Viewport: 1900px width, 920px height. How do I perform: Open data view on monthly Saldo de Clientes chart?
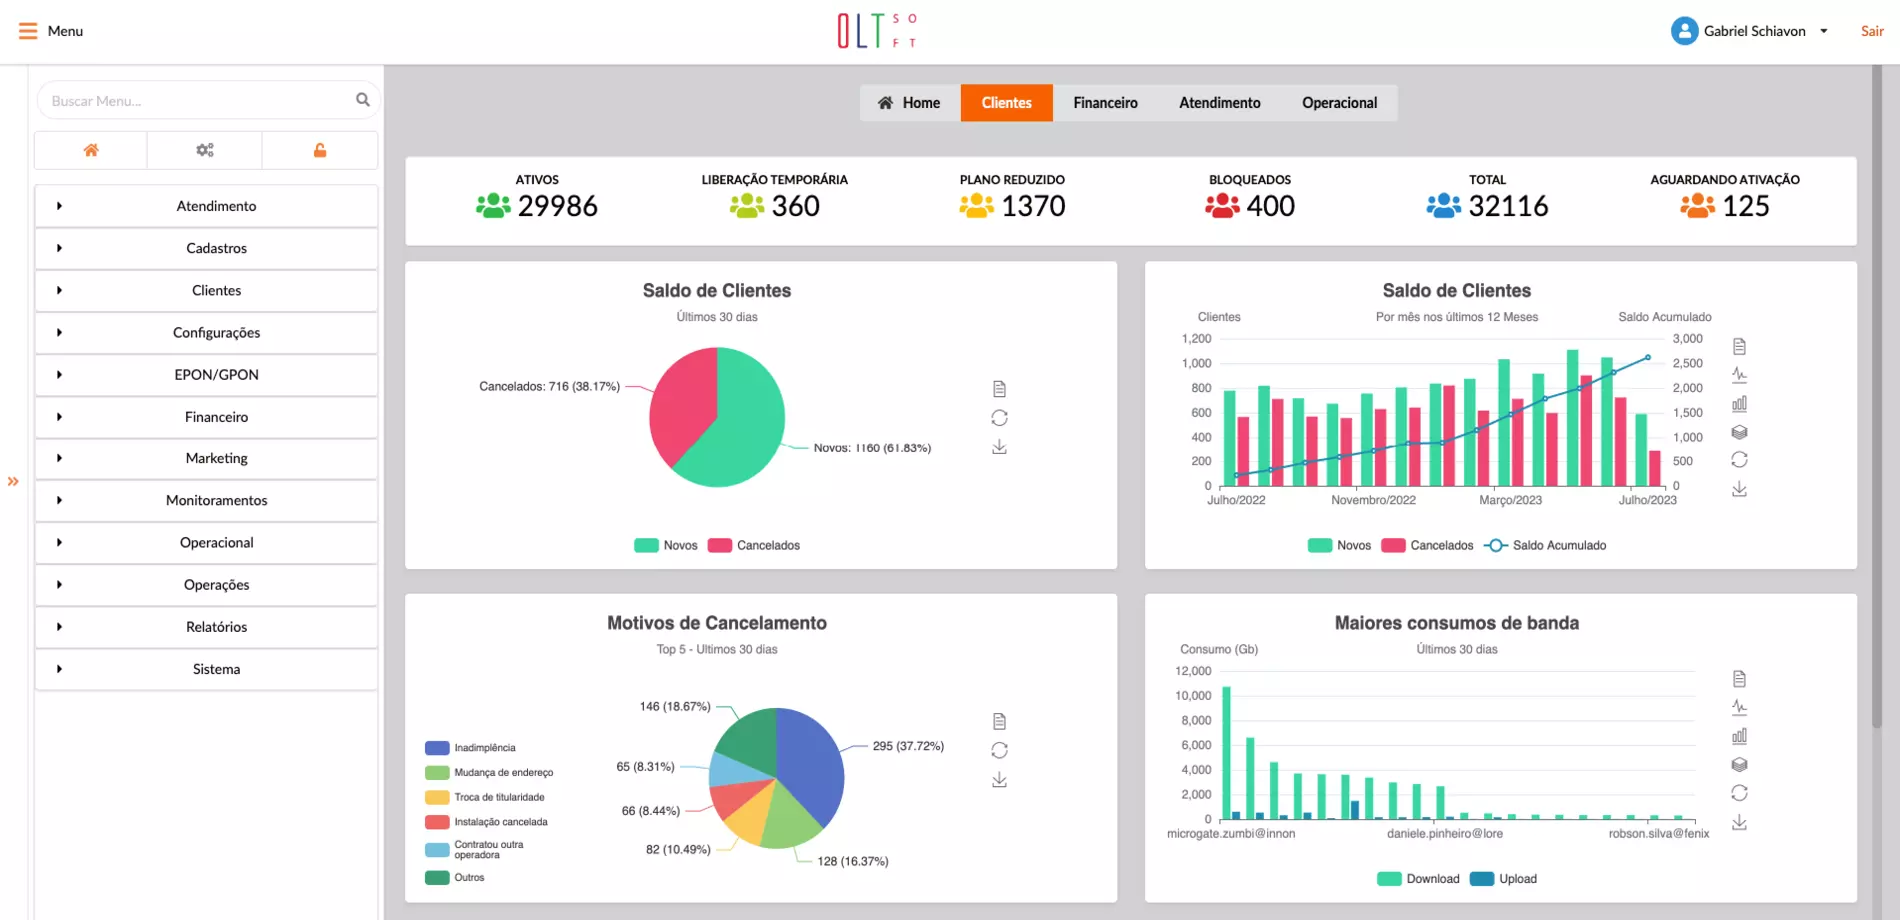click(x=1739, y=346)
